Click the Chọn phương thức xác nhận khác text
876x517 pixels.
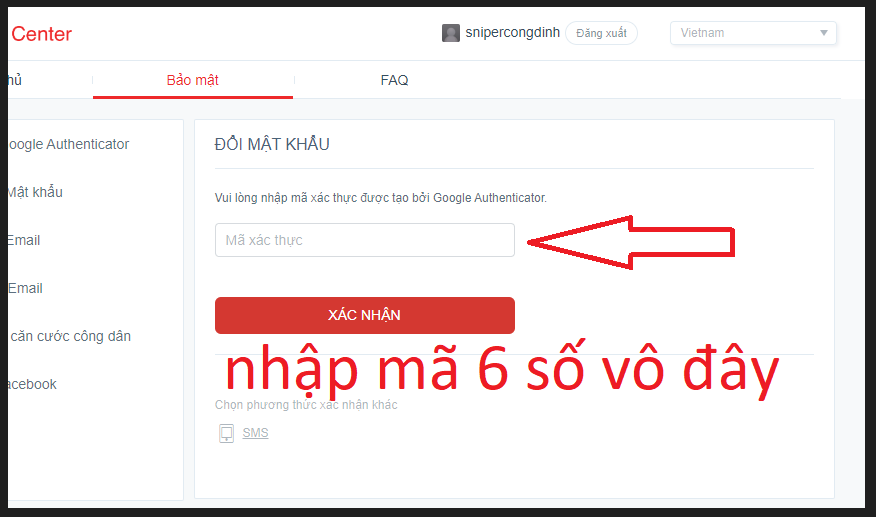(306, 405)
